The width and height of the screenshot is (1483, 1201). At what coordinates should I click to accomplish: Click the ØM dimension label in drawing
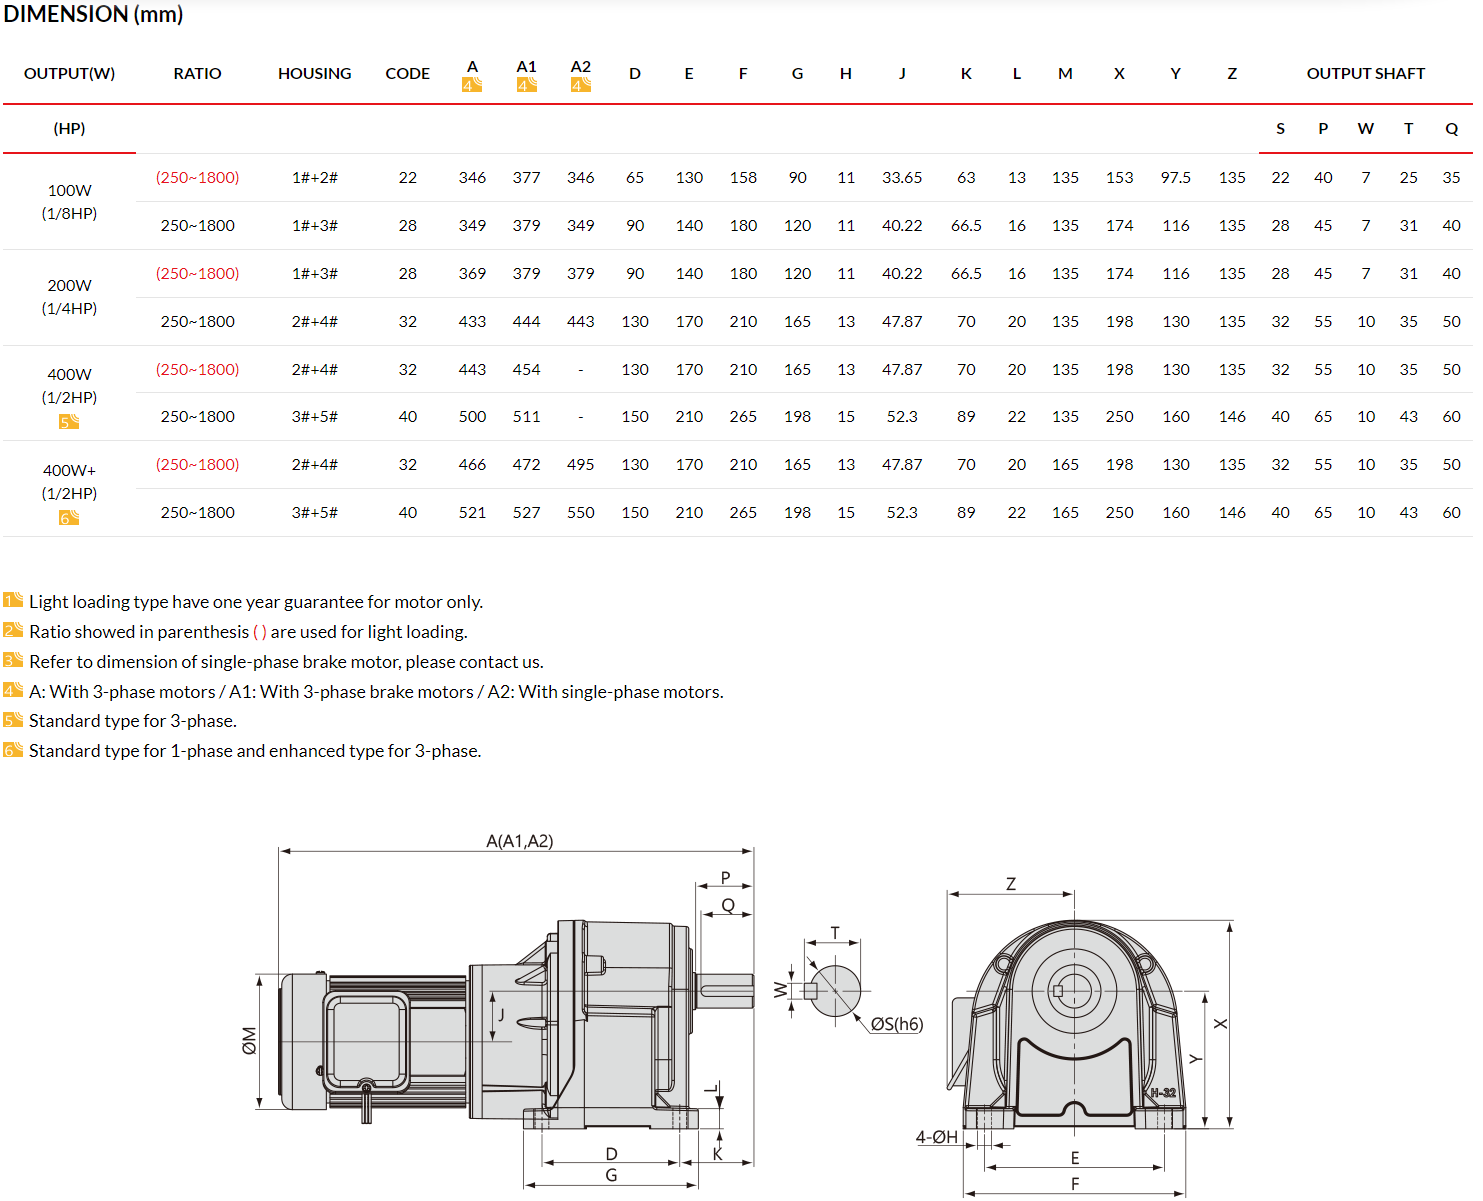pos(249,1040)
